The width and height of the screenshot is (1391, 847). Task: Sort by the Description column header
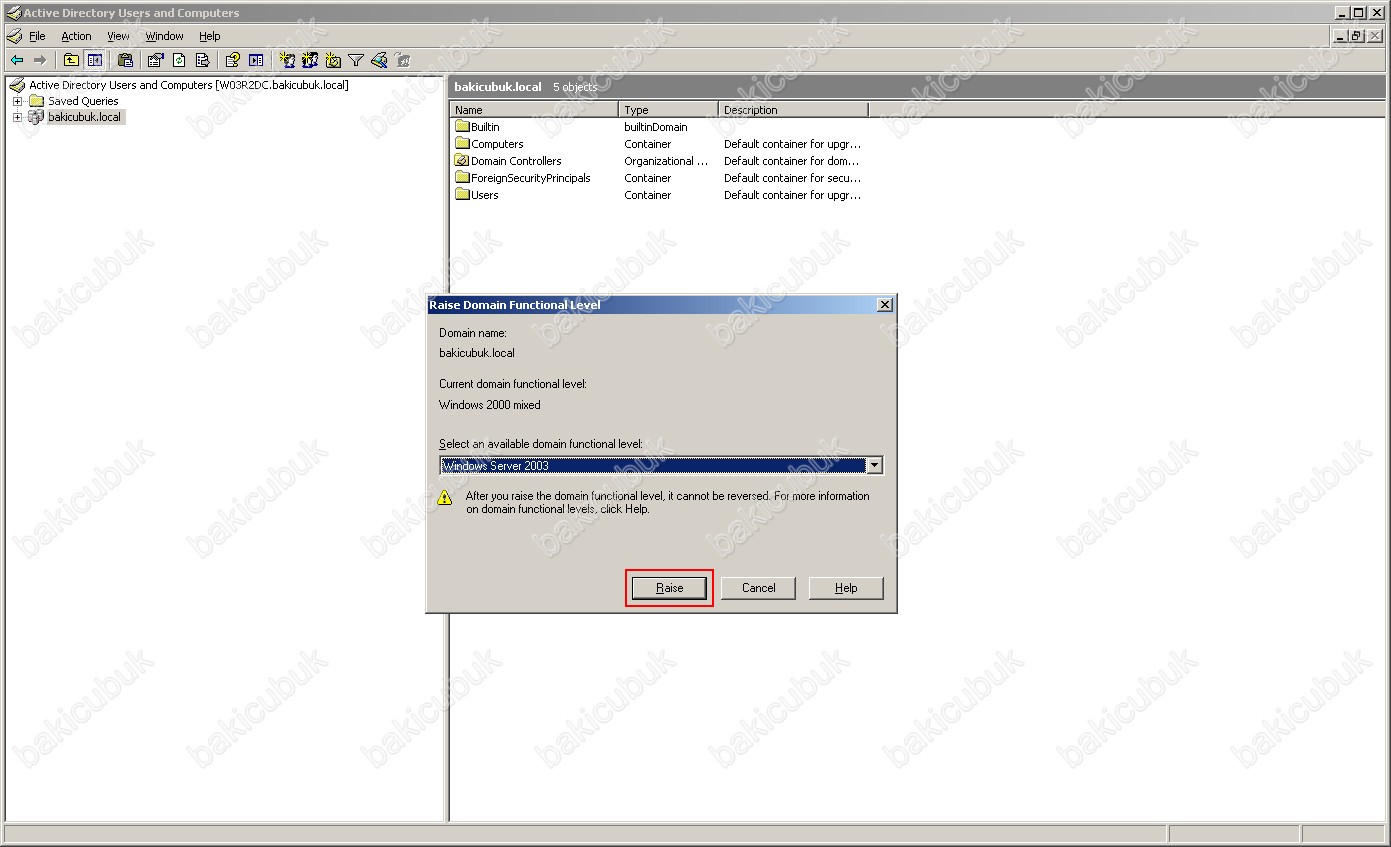tap(793, 110)
